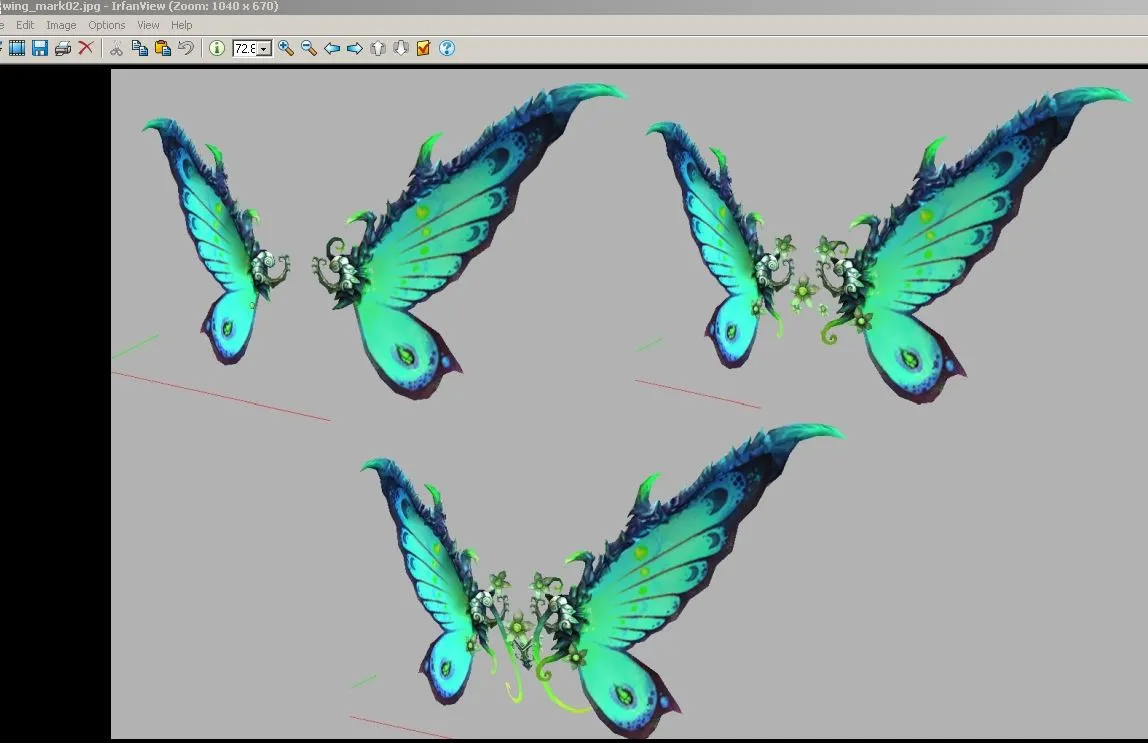
Task: Expand the zoom percentage dropdown arrow
Action: (264, 49)
